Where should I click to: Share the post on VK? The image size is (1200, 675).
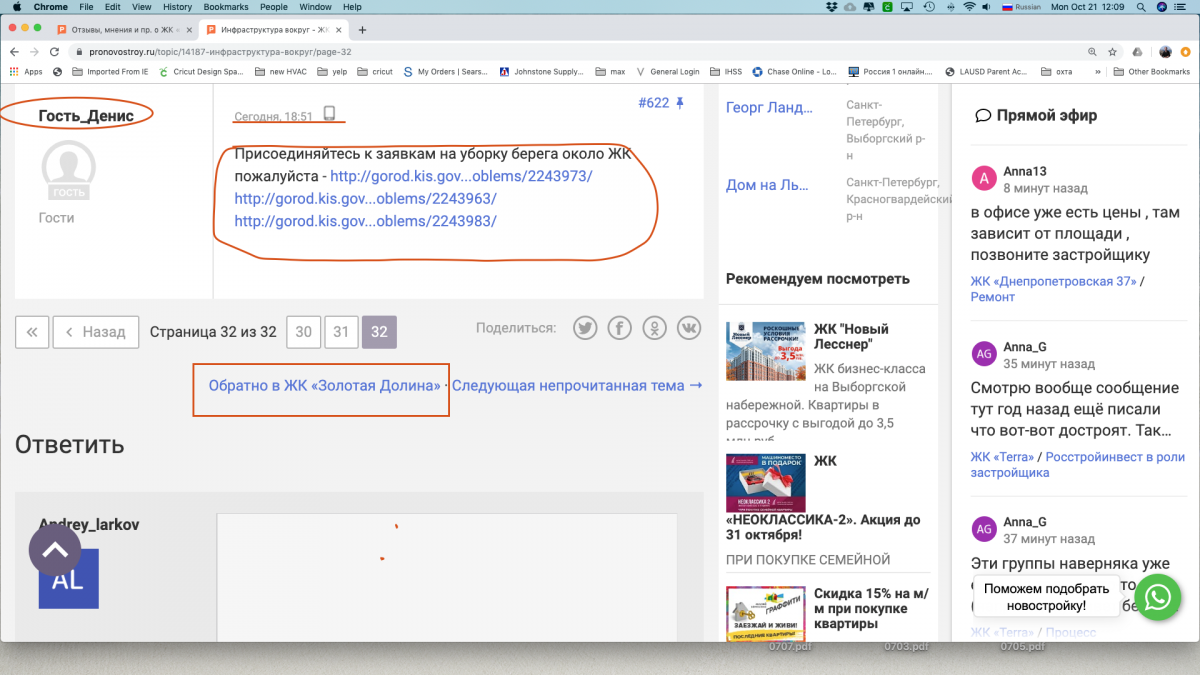click(689, 328)
